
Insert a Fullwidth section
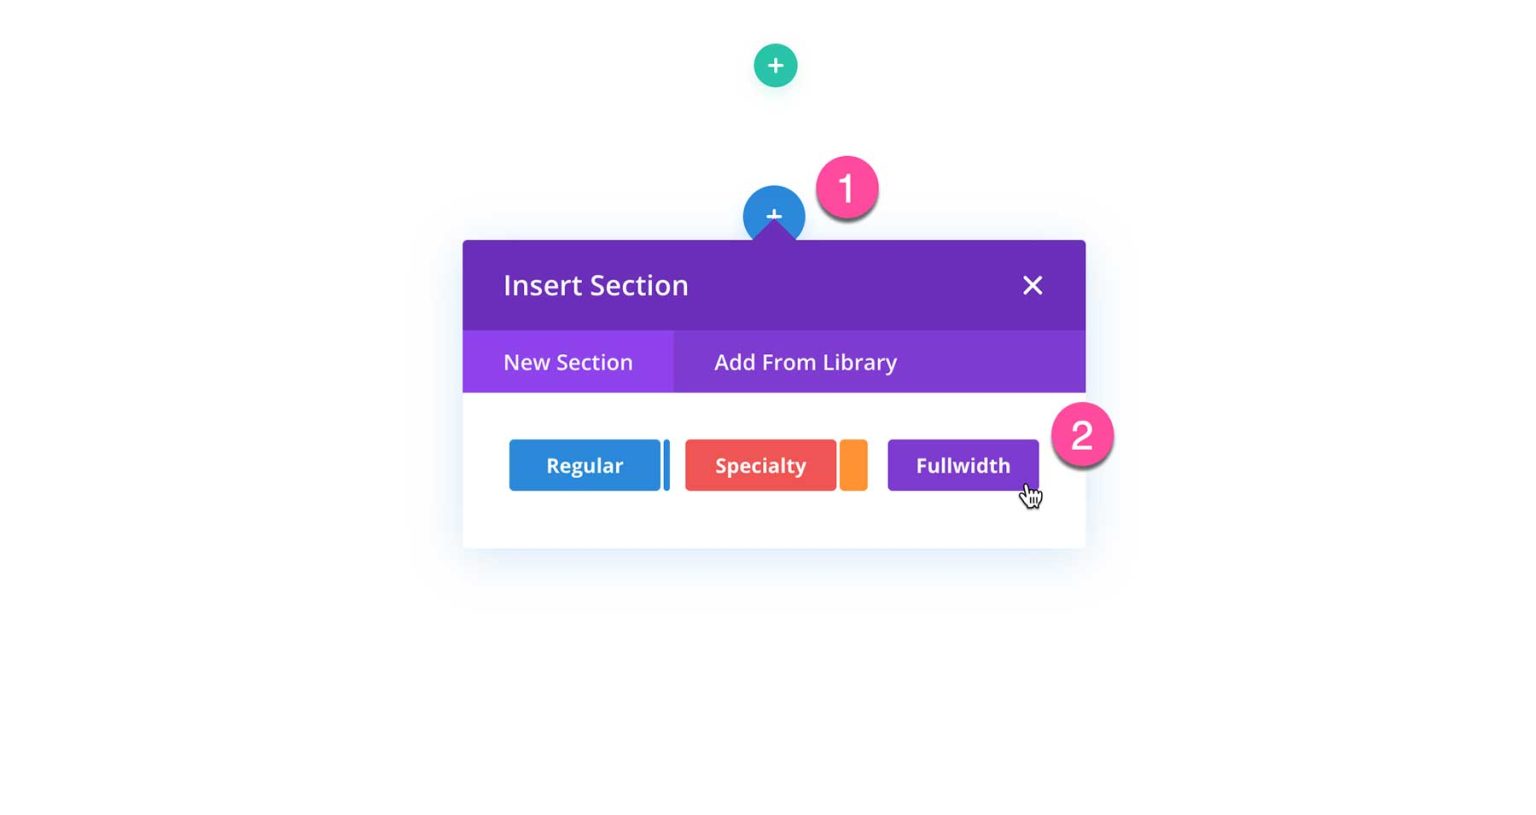coord(962,465)
